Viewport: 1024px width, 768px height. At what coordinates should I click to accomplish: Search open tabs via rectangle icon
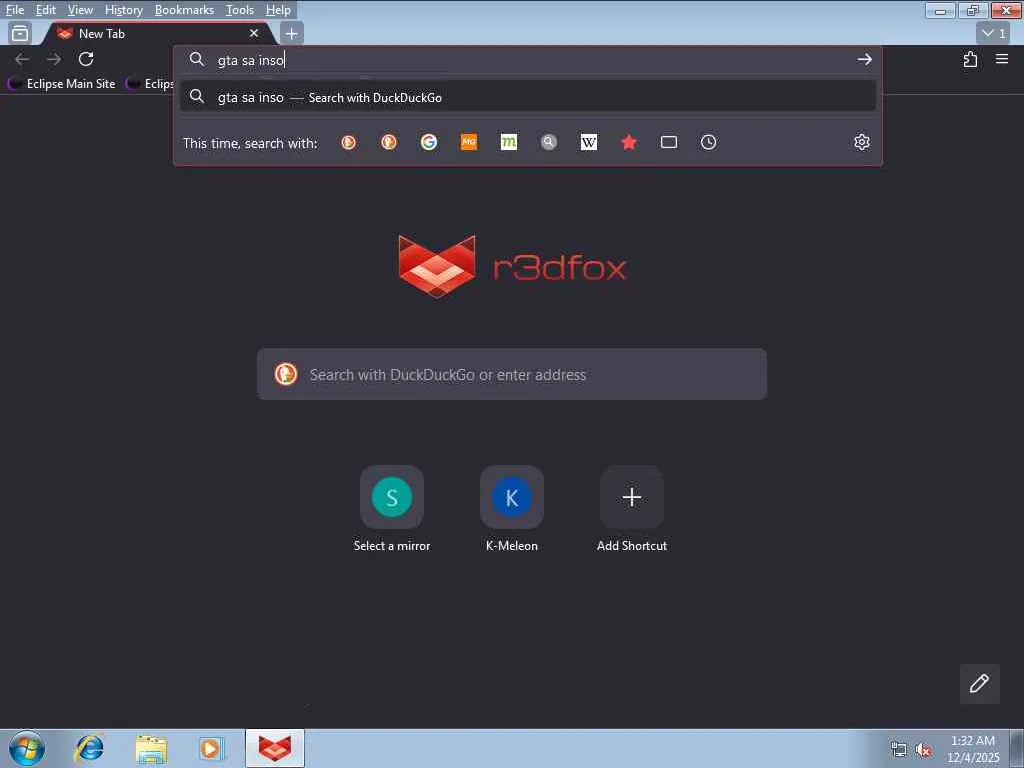coord(669,142)
